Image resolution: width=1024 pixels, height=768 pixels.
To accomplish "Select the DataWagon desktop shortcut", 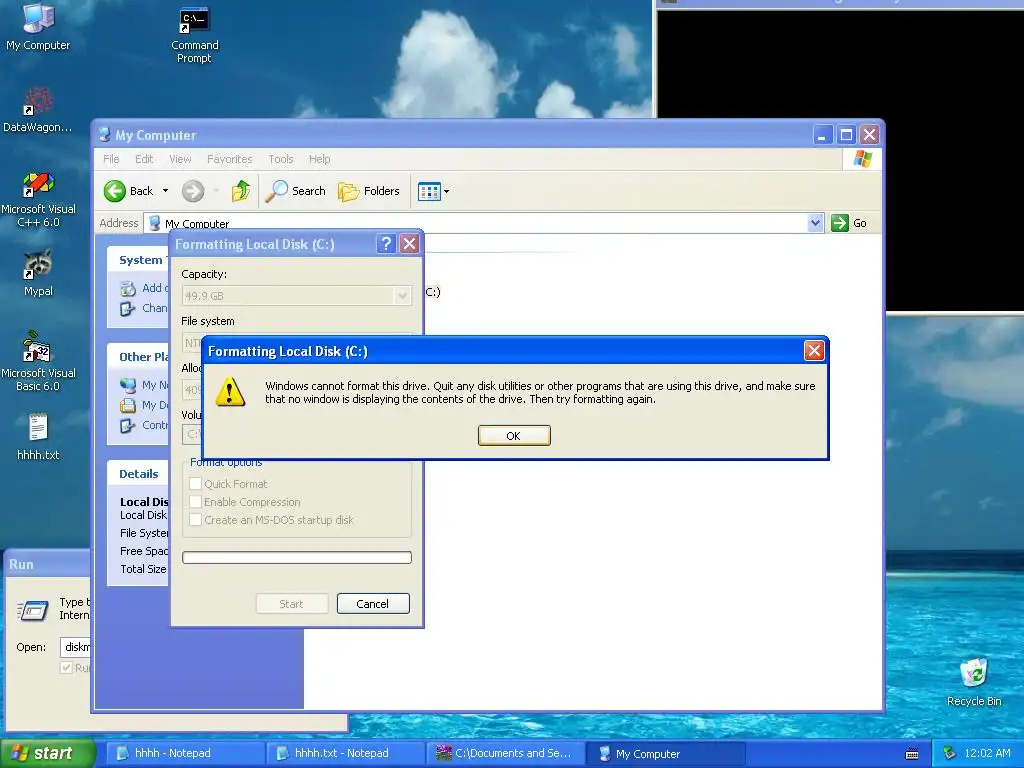I will pos(37,110).
